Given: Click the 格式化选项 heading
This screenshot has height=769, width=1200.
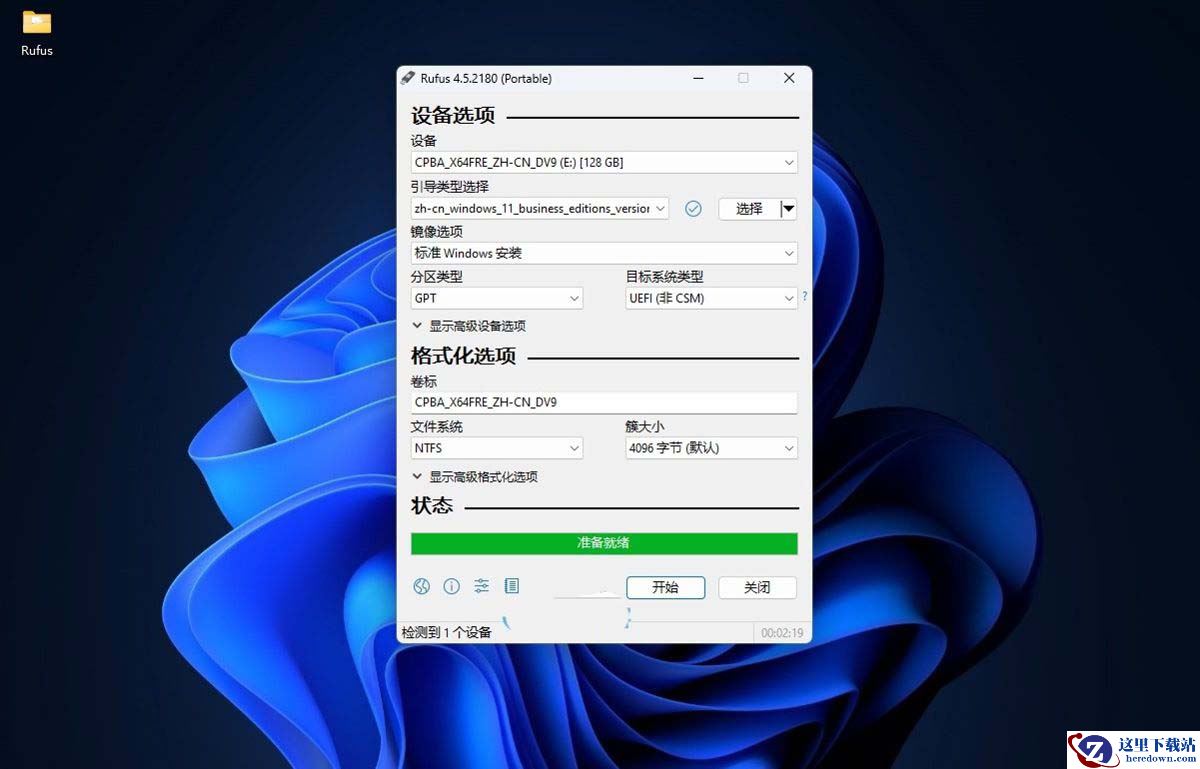Looking at the screenshot, I should [463, 356].
